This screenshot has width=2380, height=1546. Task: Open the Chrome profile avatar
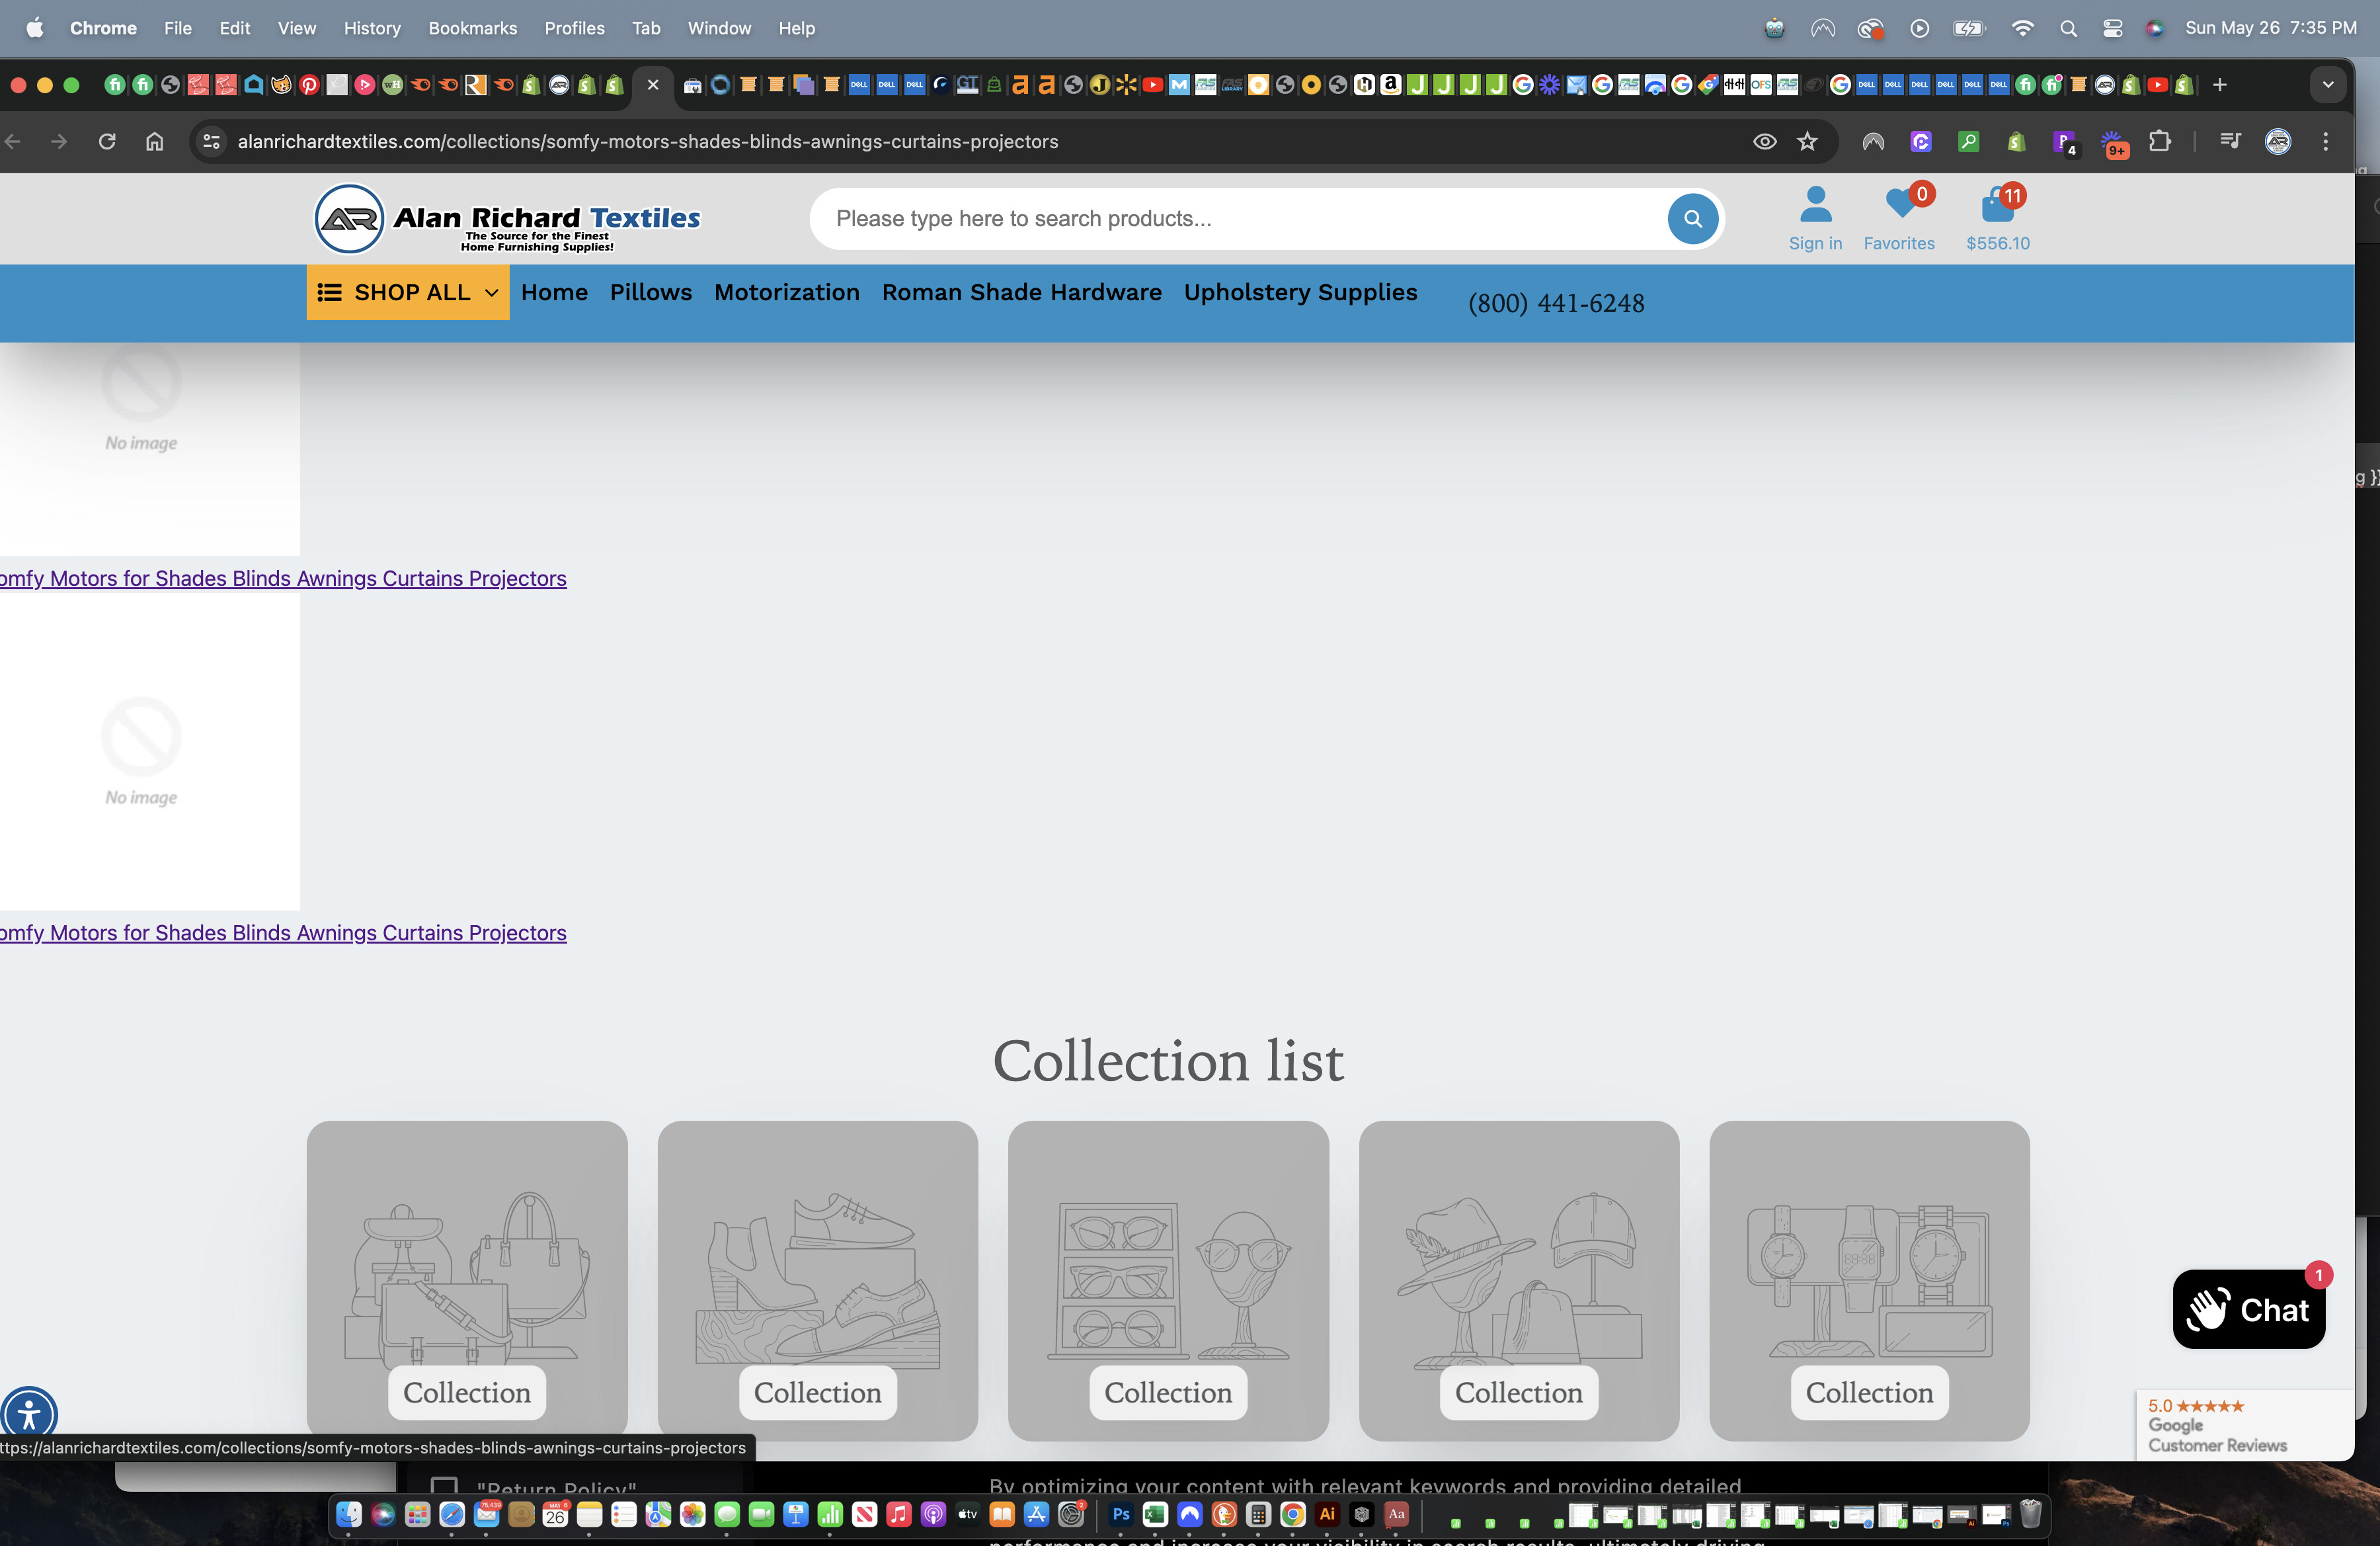(2278, 141)
